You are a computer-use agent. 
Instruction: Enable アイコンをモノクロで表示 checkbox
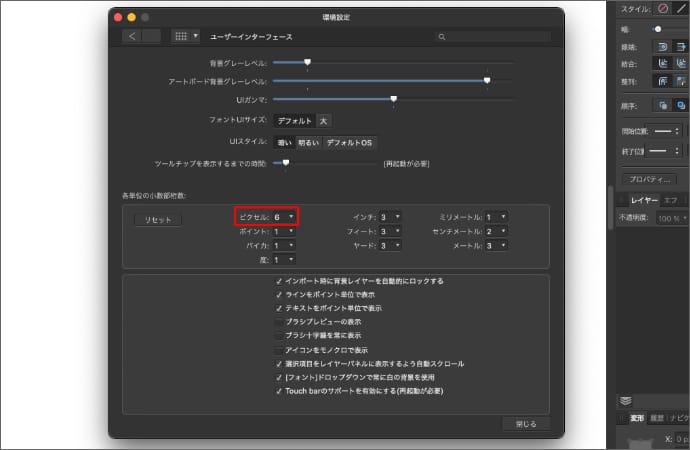[279, 350]
